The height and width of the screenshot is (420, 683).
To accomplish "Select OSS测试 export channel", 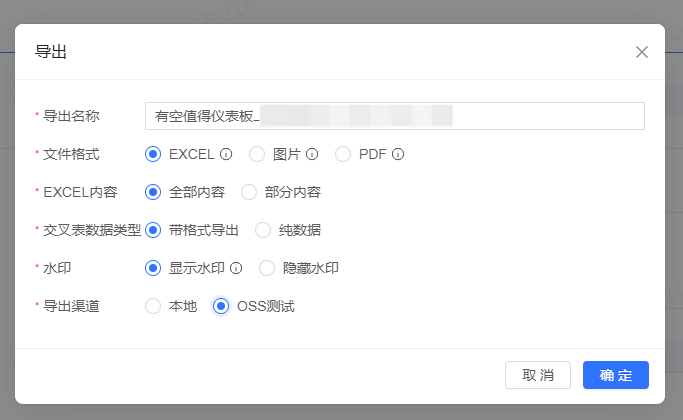I will [221, 306].
